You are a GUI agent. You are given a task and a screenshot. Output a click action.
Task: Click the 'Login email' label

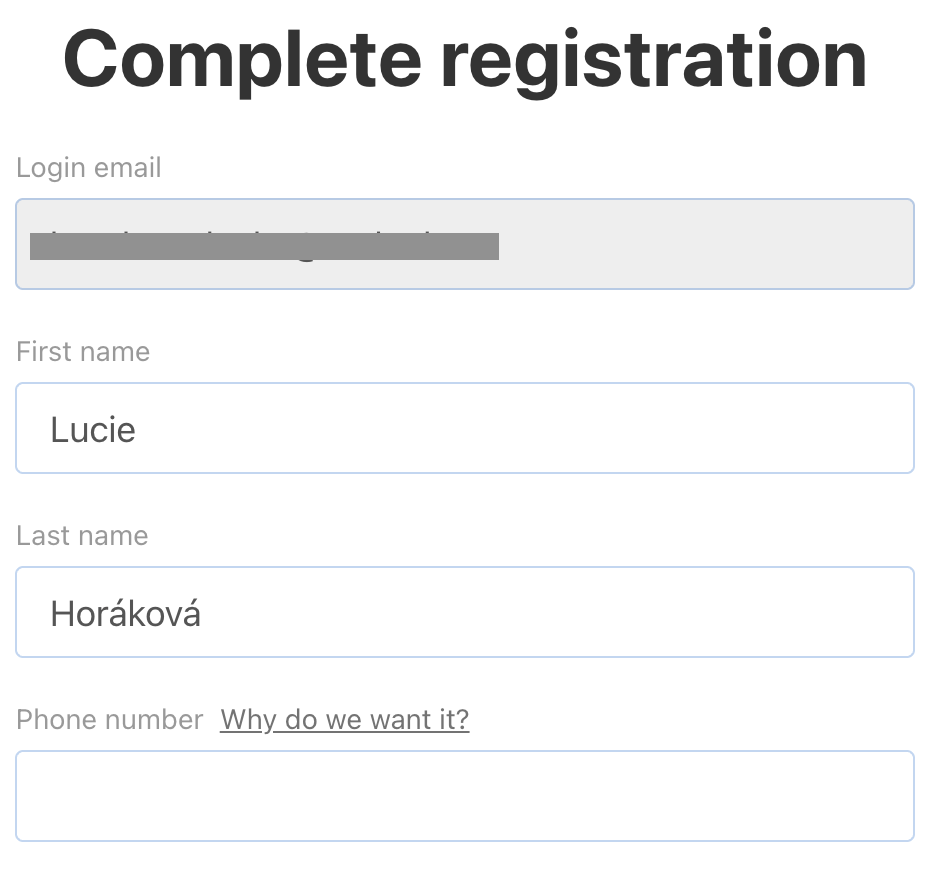(88, 167)
